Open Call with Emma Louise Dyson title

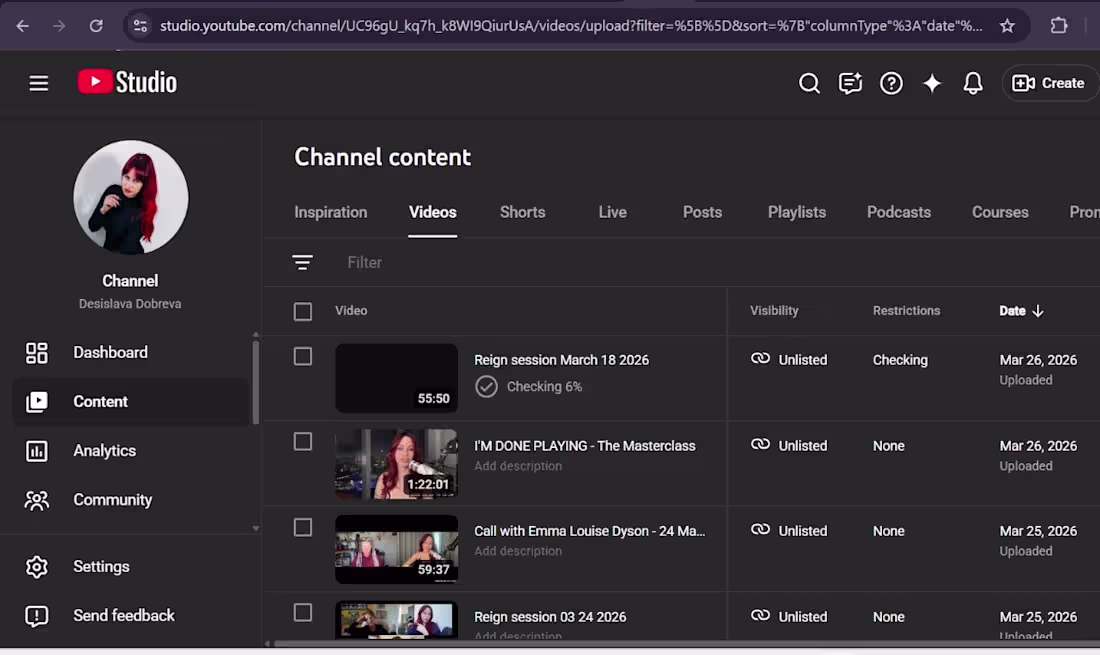(589, 531)
